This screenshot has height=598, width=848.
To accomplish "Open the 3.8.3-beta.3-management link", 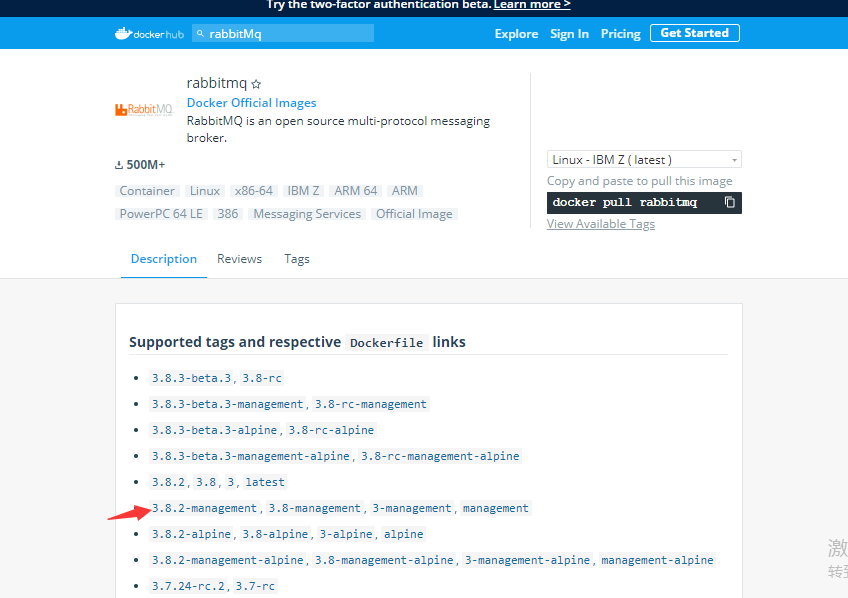I will coord(228,404).
